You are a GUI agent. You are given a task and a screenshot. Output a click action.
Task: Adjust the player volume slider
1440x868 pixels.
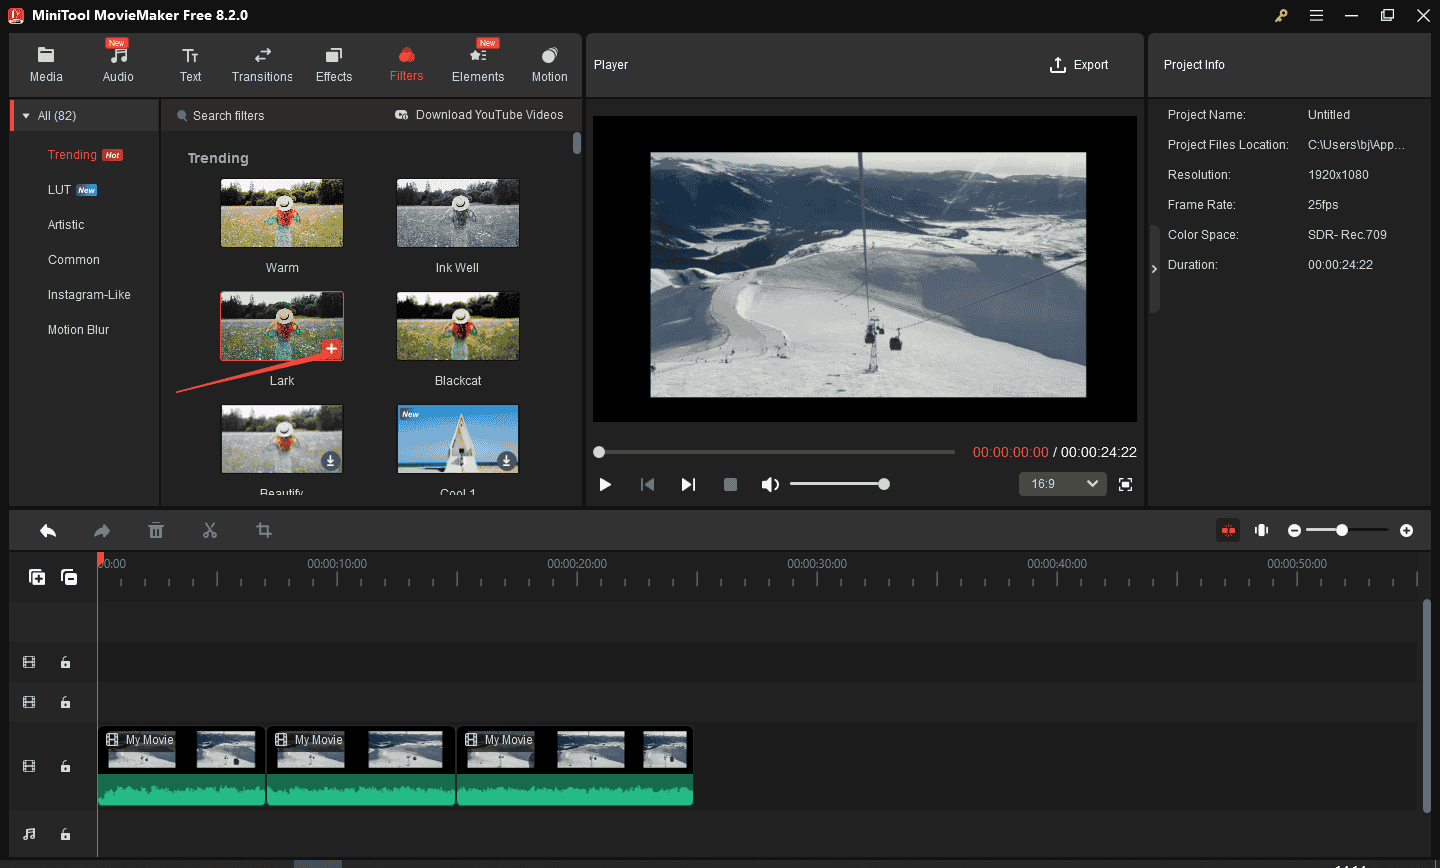(840, 484)
